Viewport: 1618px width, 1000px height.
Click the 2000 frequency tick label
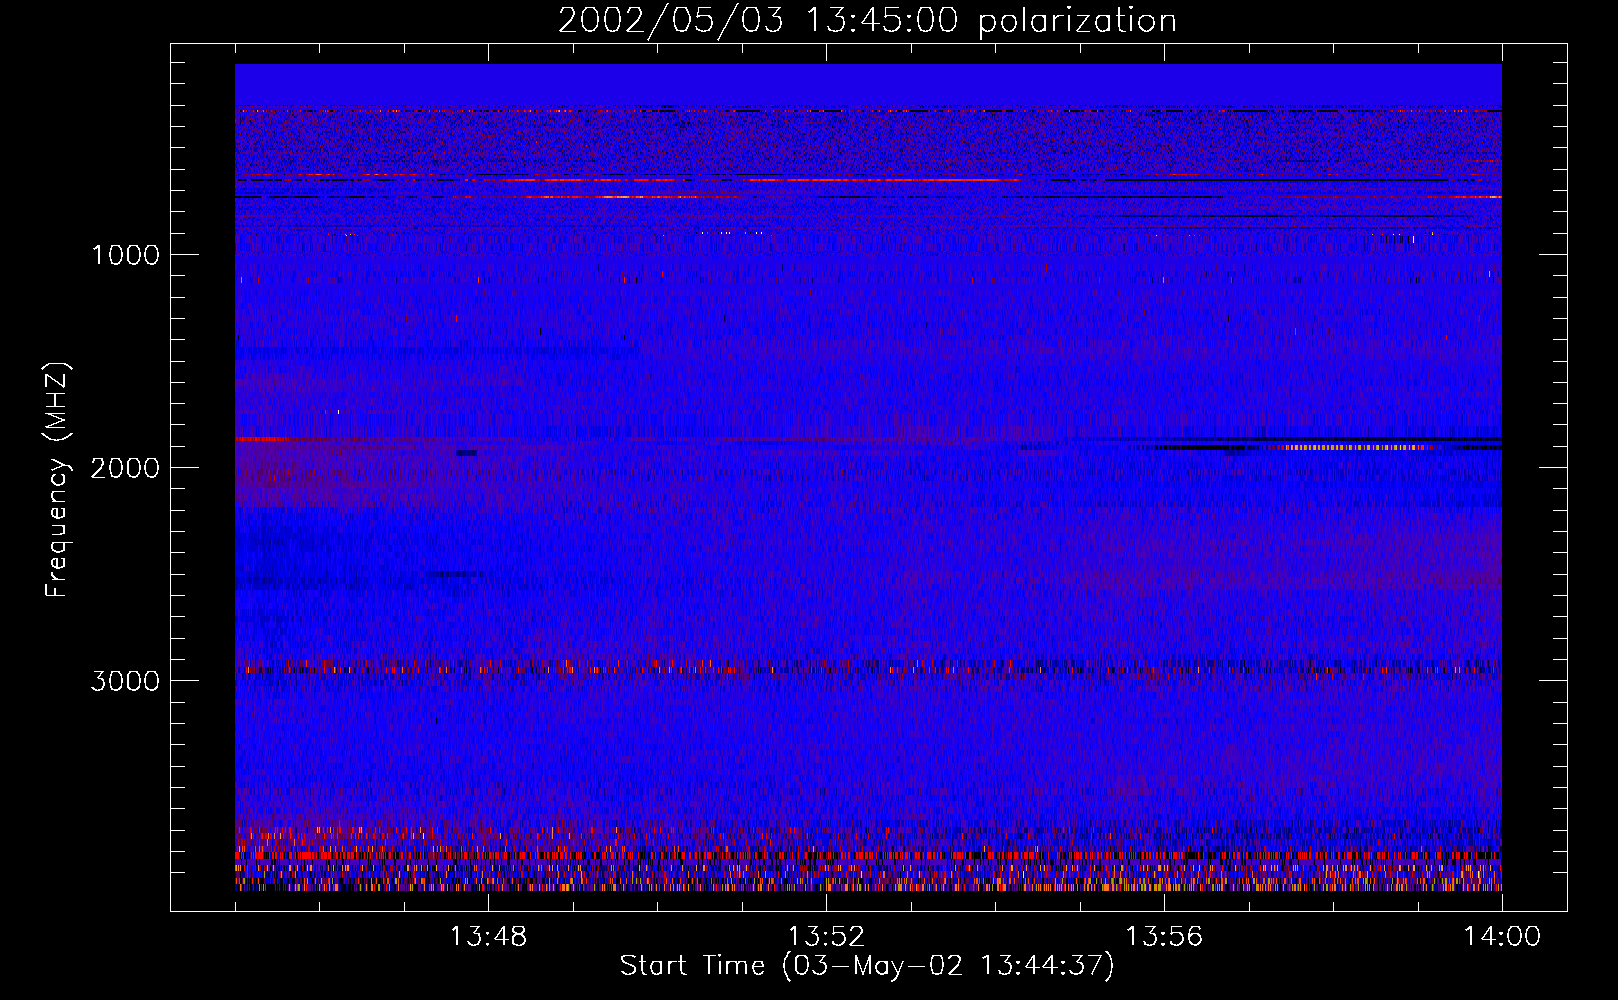click(x=125, y=468)
